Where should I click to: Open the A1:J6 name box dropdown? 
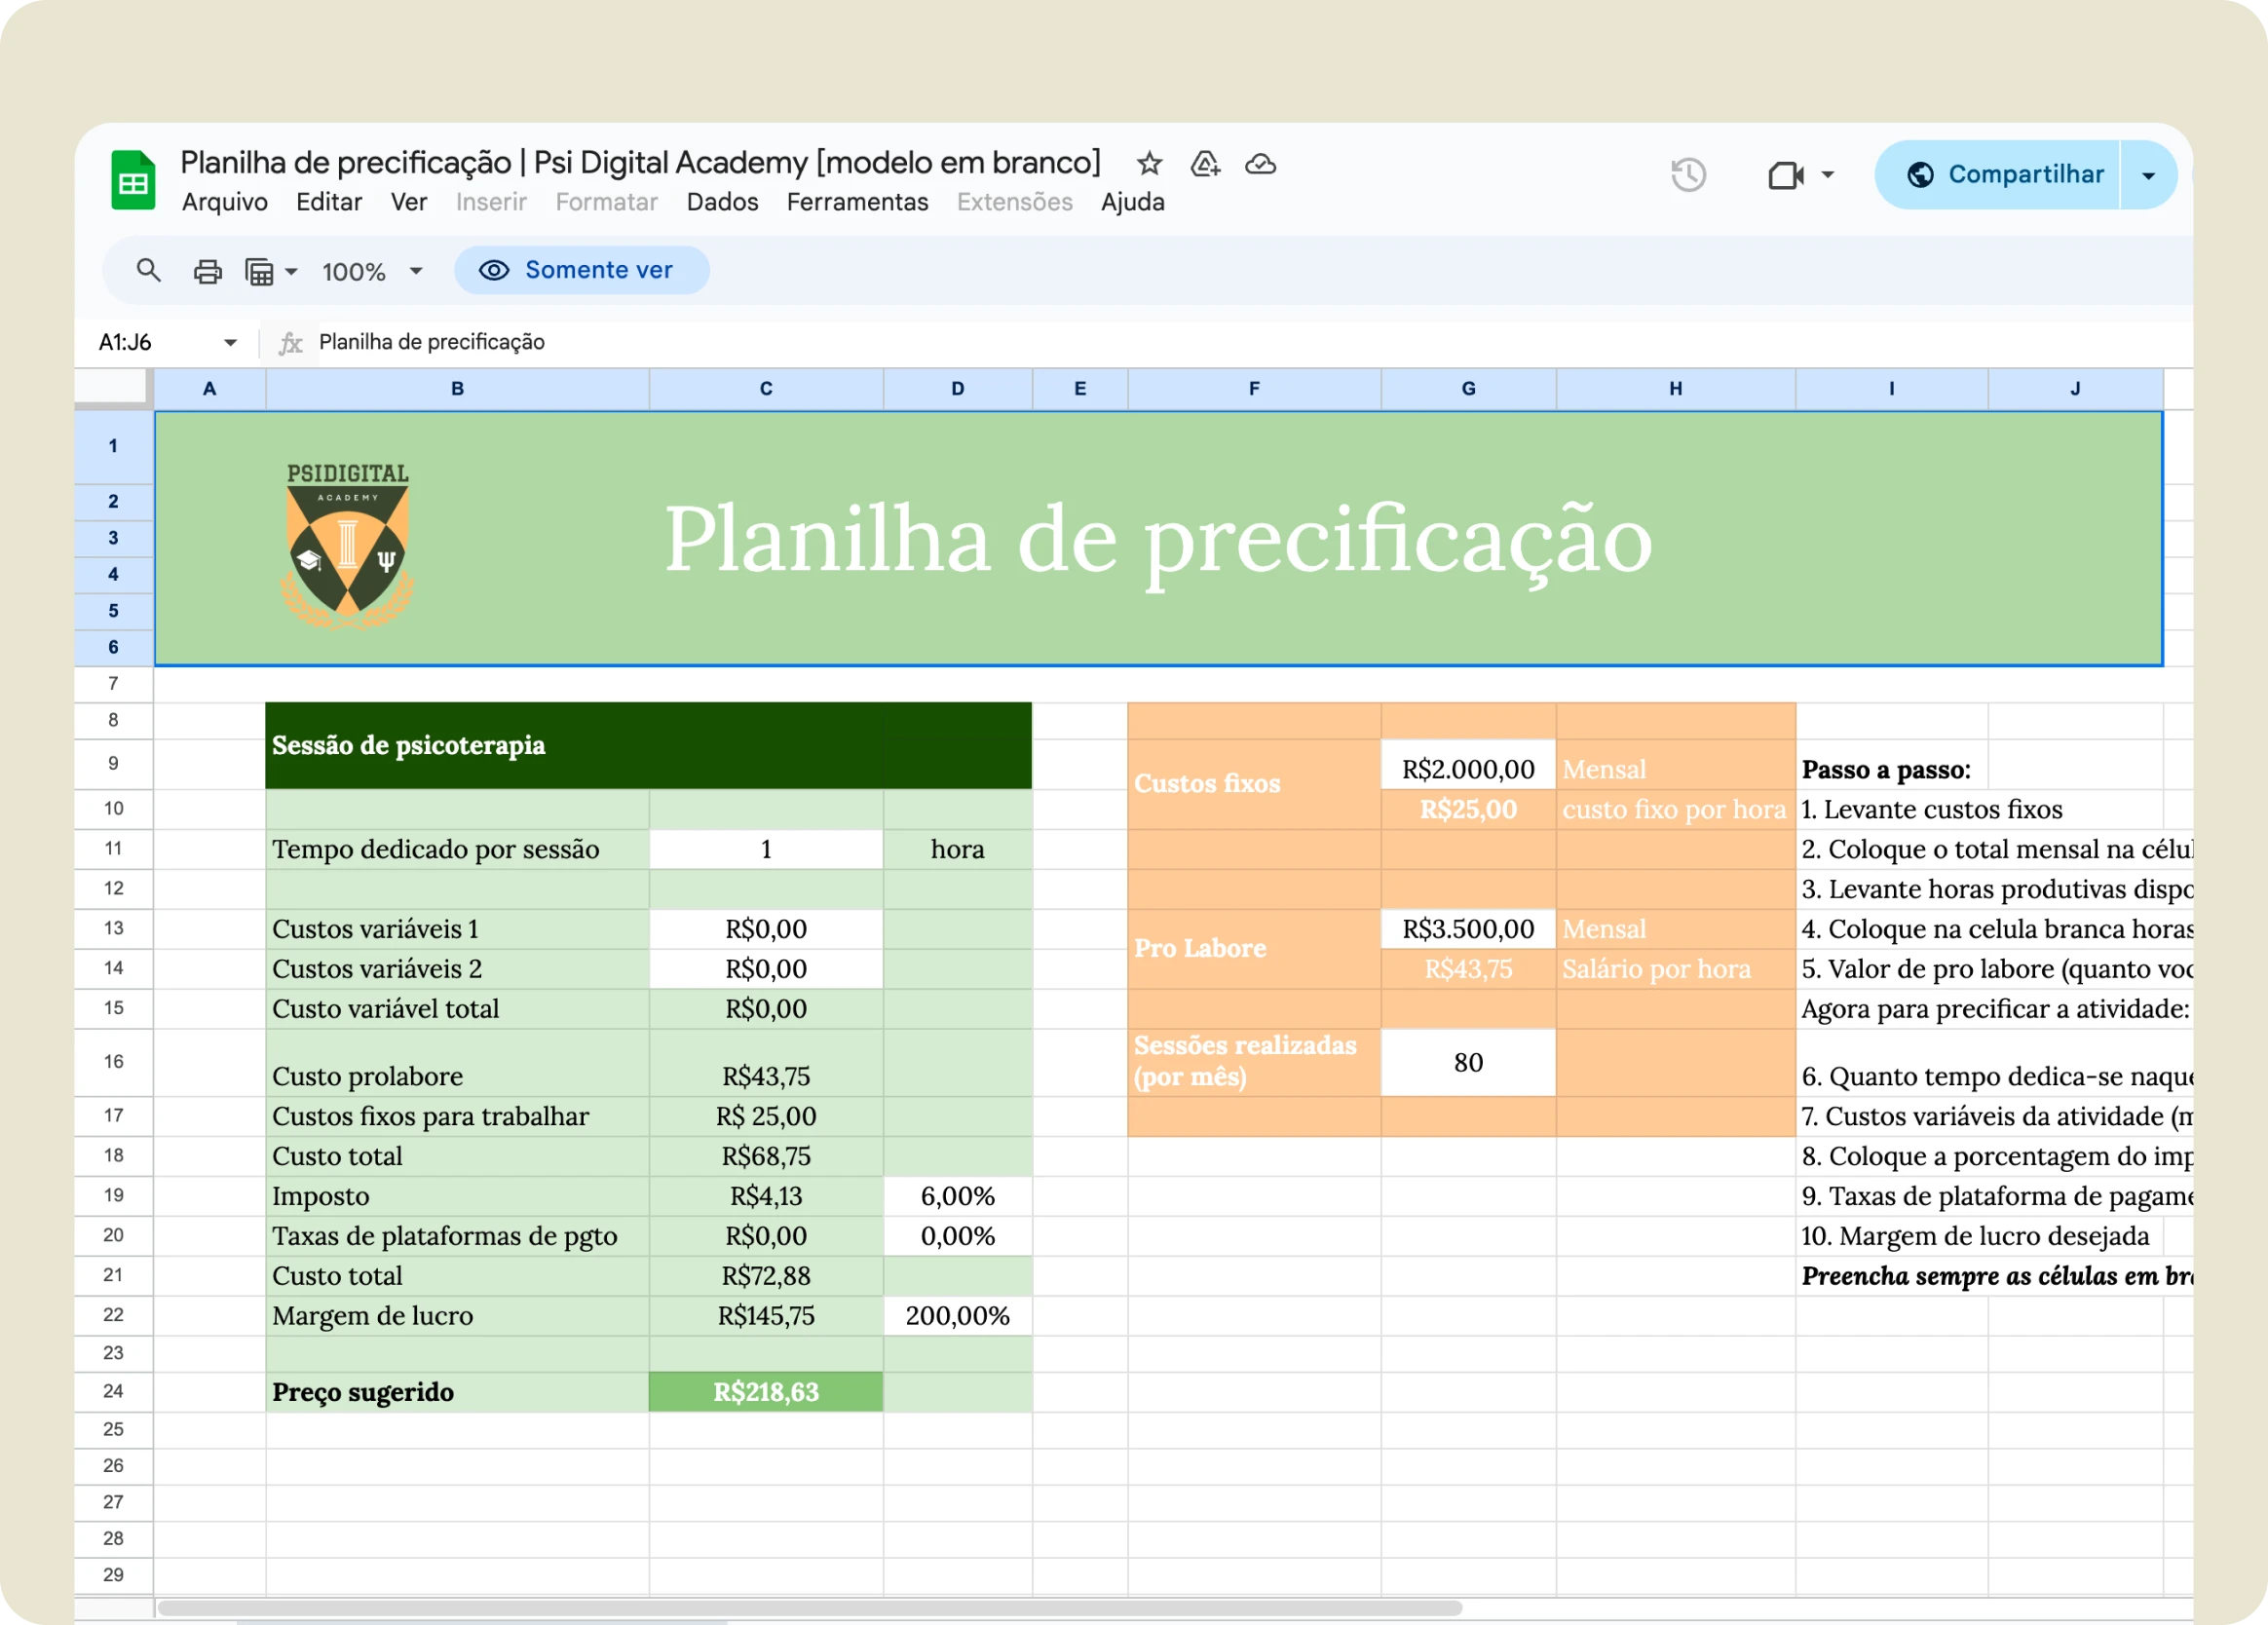coord(230,342)
